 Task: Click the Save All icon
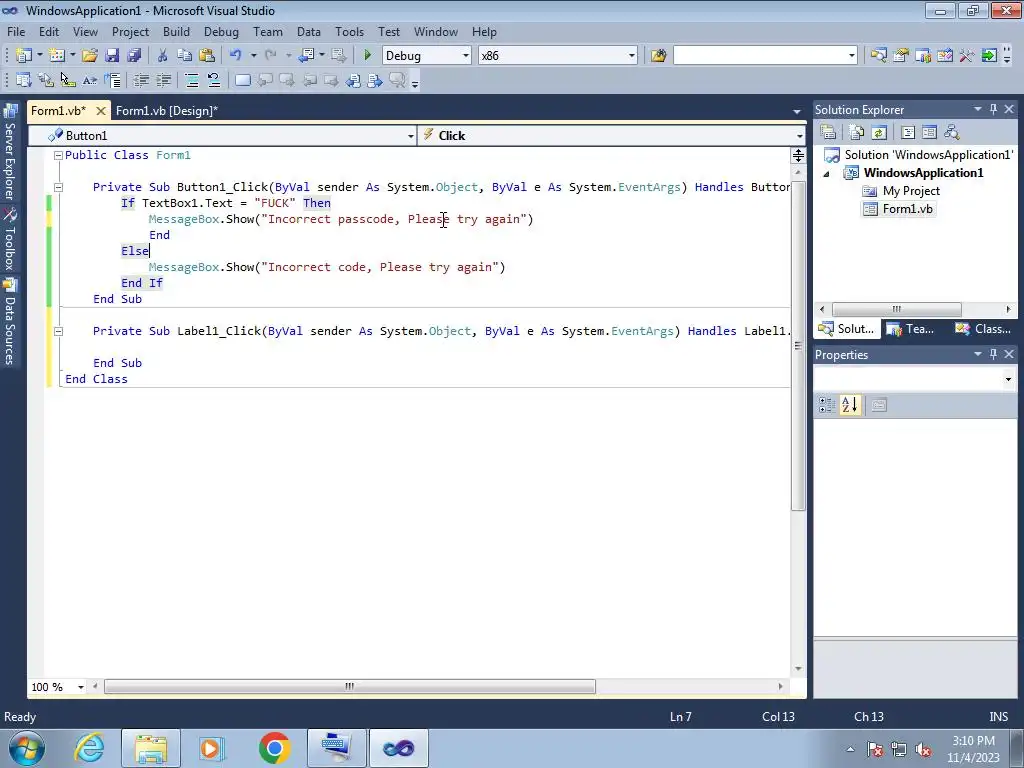click(134, 56)
